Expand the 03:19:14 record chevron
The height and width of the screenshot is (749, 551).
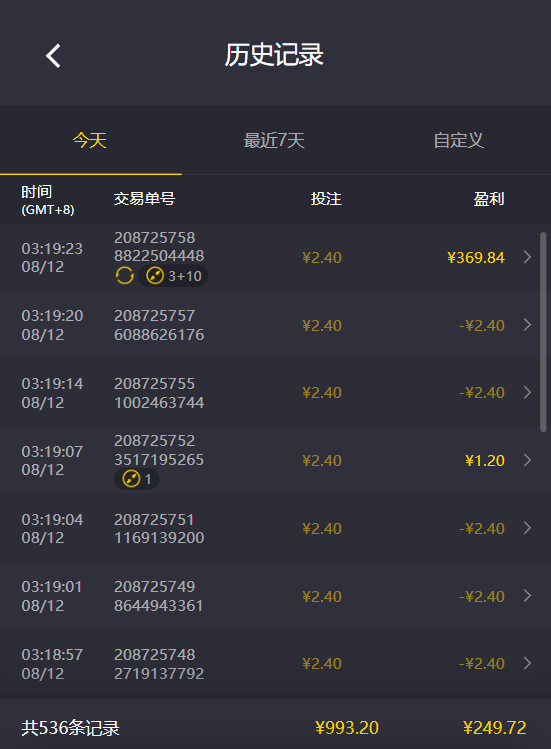point(527,392)
